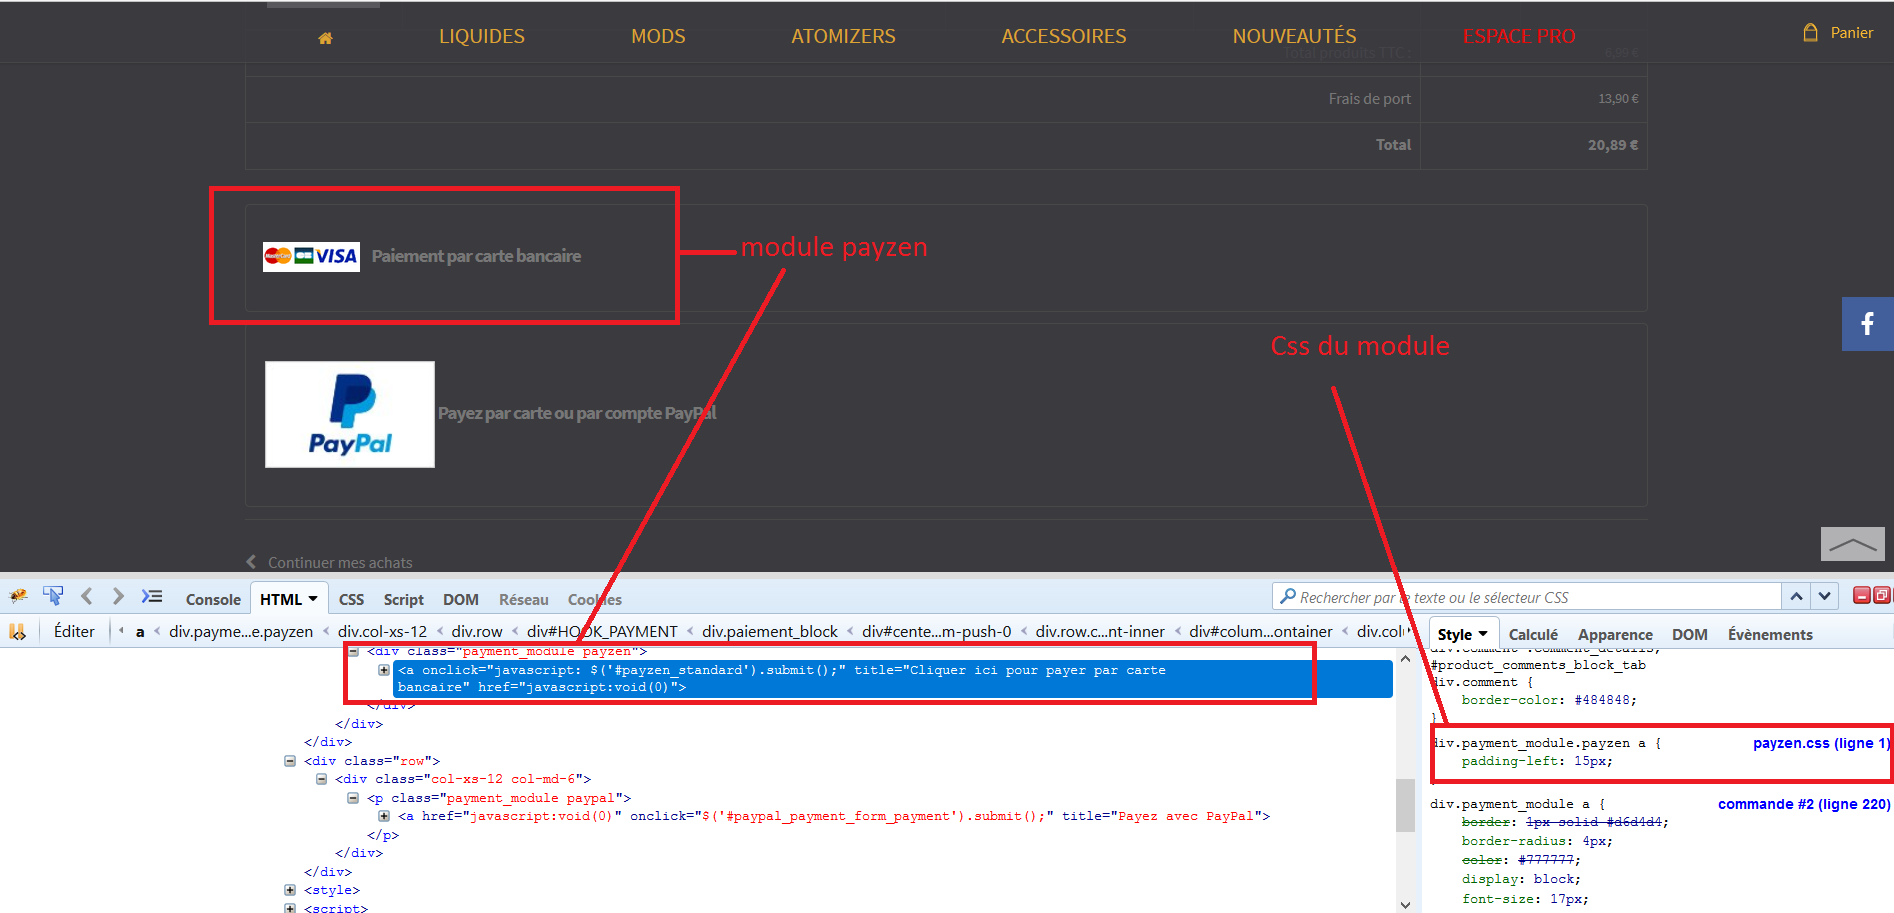Open the HTML tab options dropdown arrow
Viewport: 1894px width, 913px height.
[x=313, y=599]
